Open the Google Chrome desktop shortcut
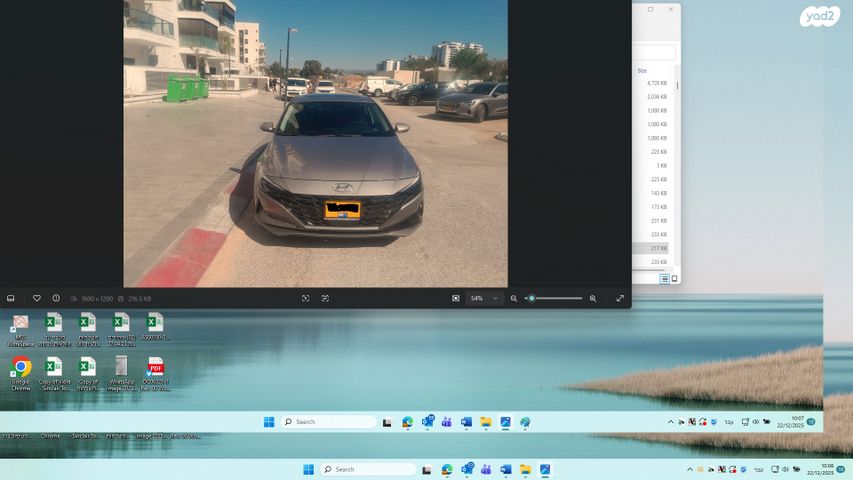853x480 pixels. click(x=21, y=374)
